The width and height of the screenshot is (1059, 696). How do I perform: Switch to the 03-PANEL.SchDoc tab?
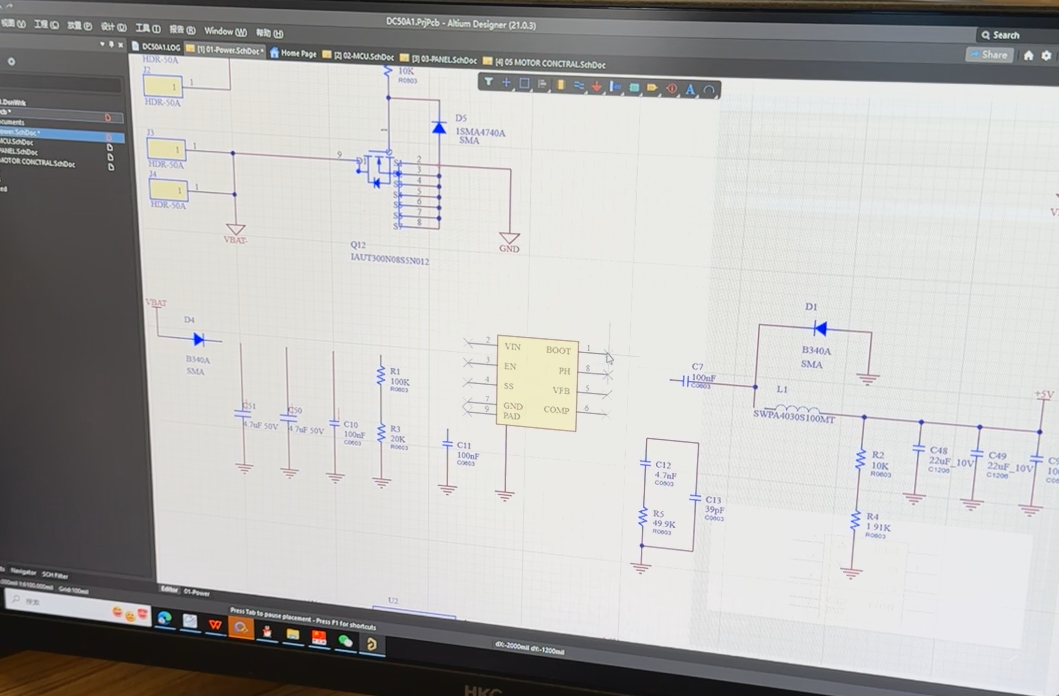coord(438,59)
